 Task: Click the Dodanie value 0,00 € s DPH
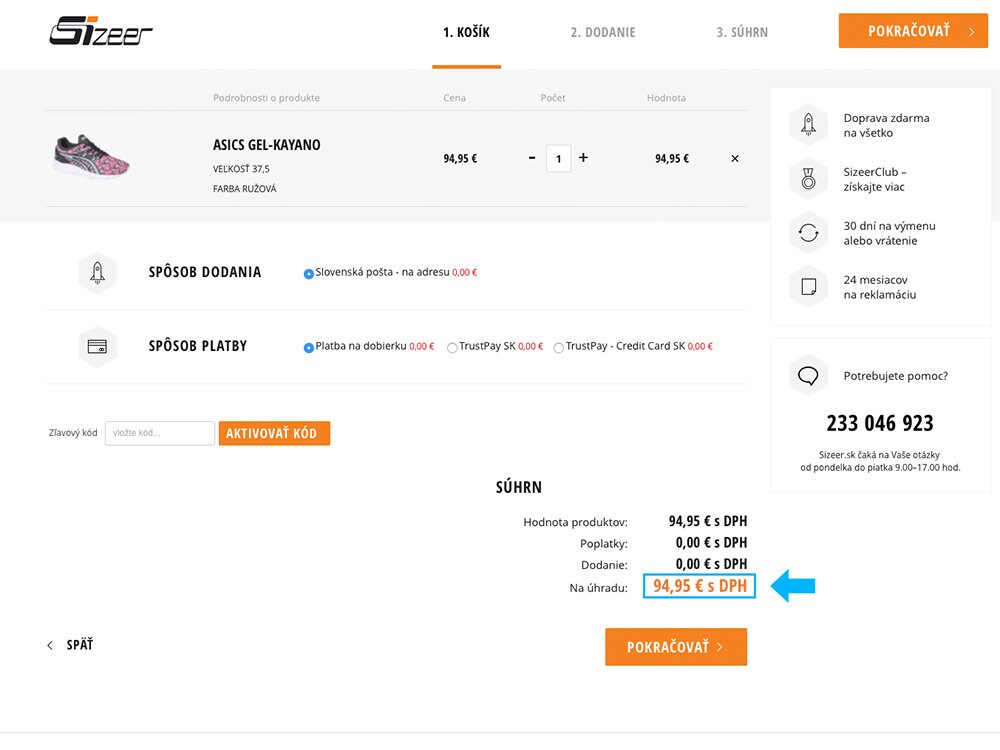tap(711, 564)
